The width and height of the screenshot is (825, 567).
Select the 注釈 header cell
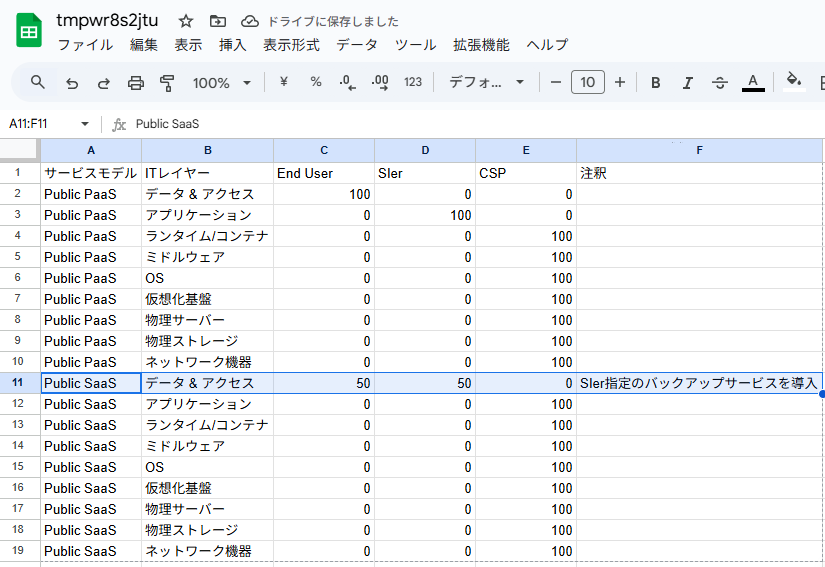[699, 173]
